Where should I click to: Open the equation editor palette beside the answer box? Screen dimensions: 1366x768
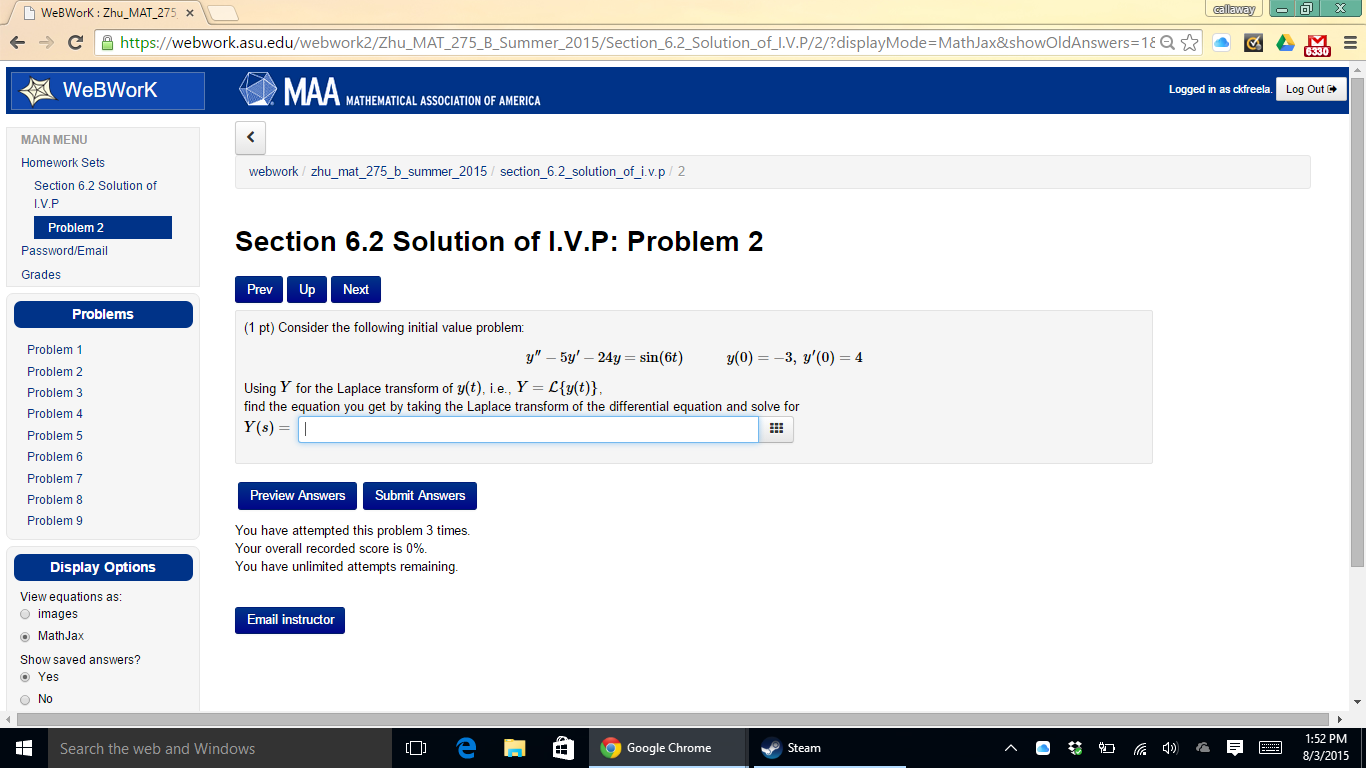[x=775, y=429]
